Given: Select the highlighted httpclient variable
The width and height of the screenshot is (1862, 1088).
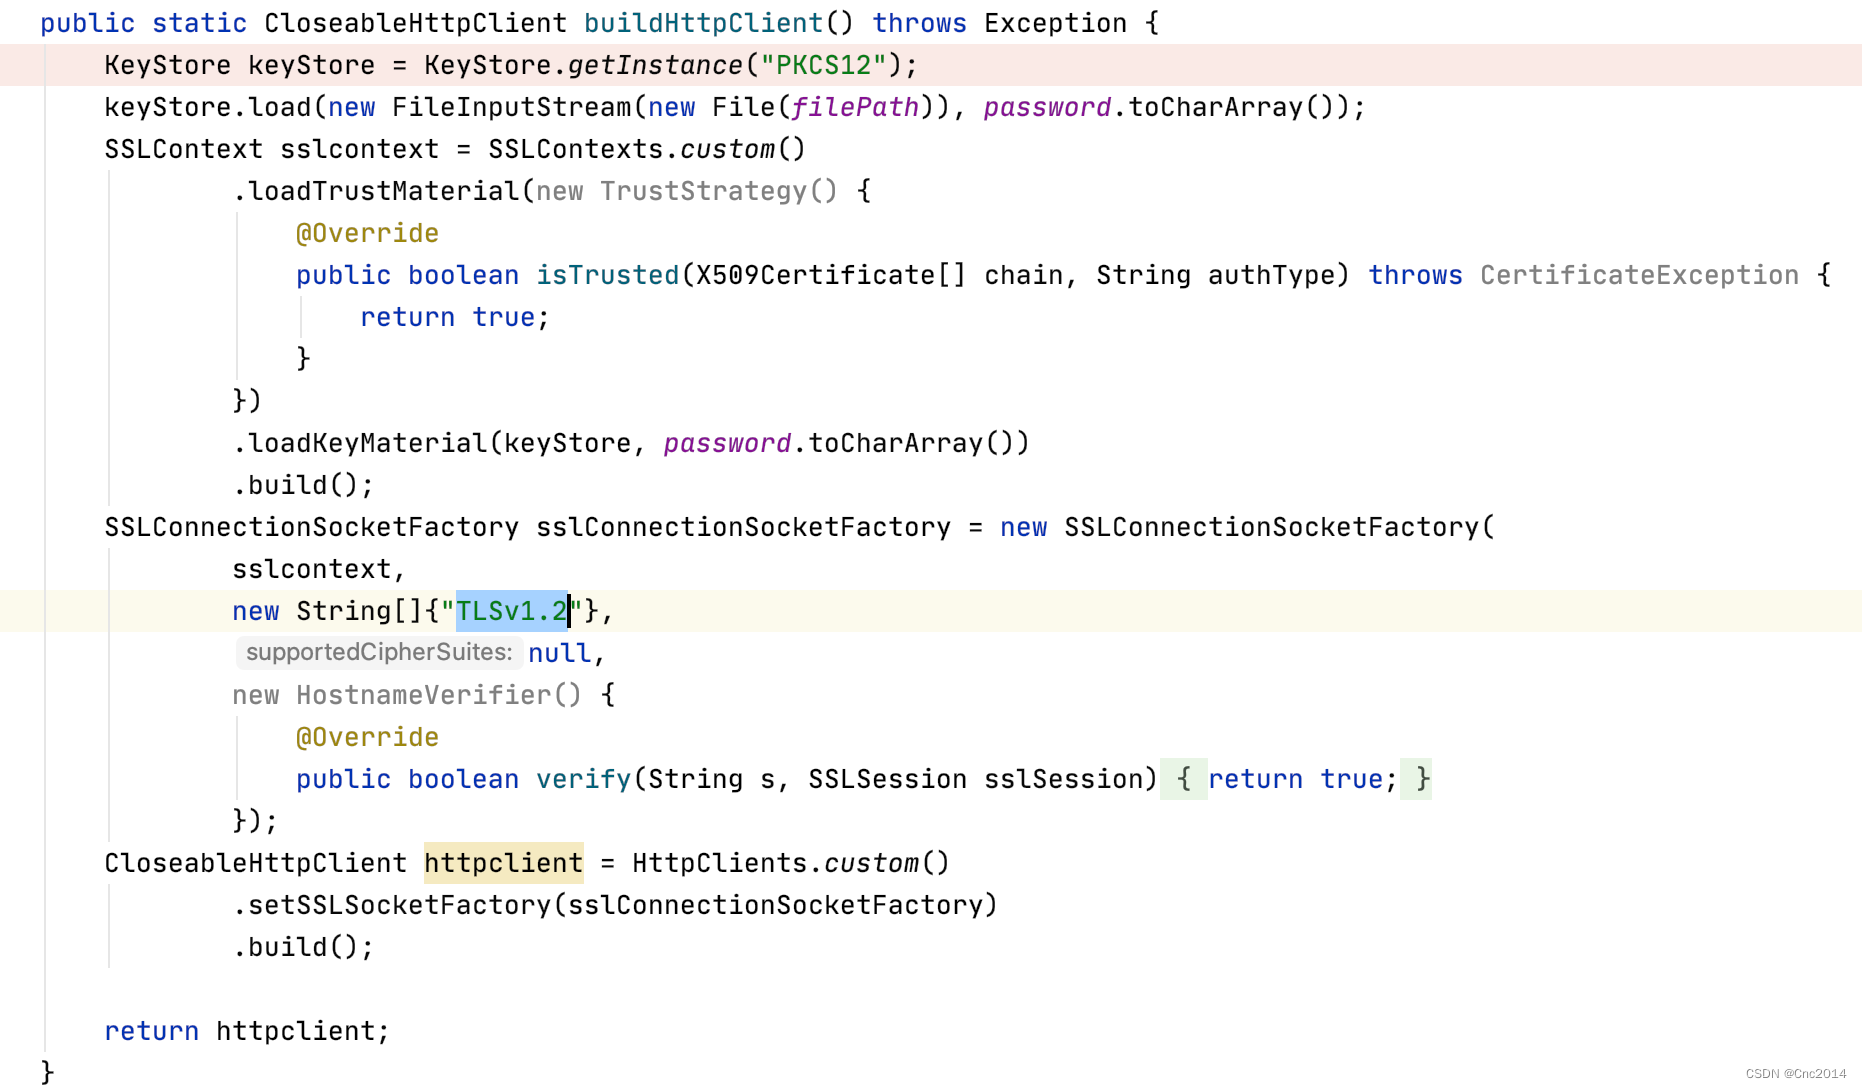Looking at the screenshot, I should coord(503,863).
